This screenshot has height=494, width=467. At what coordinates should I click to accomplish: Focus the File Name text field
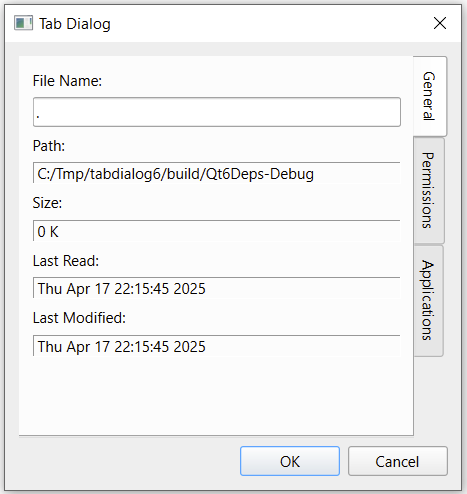pos(217,112)
